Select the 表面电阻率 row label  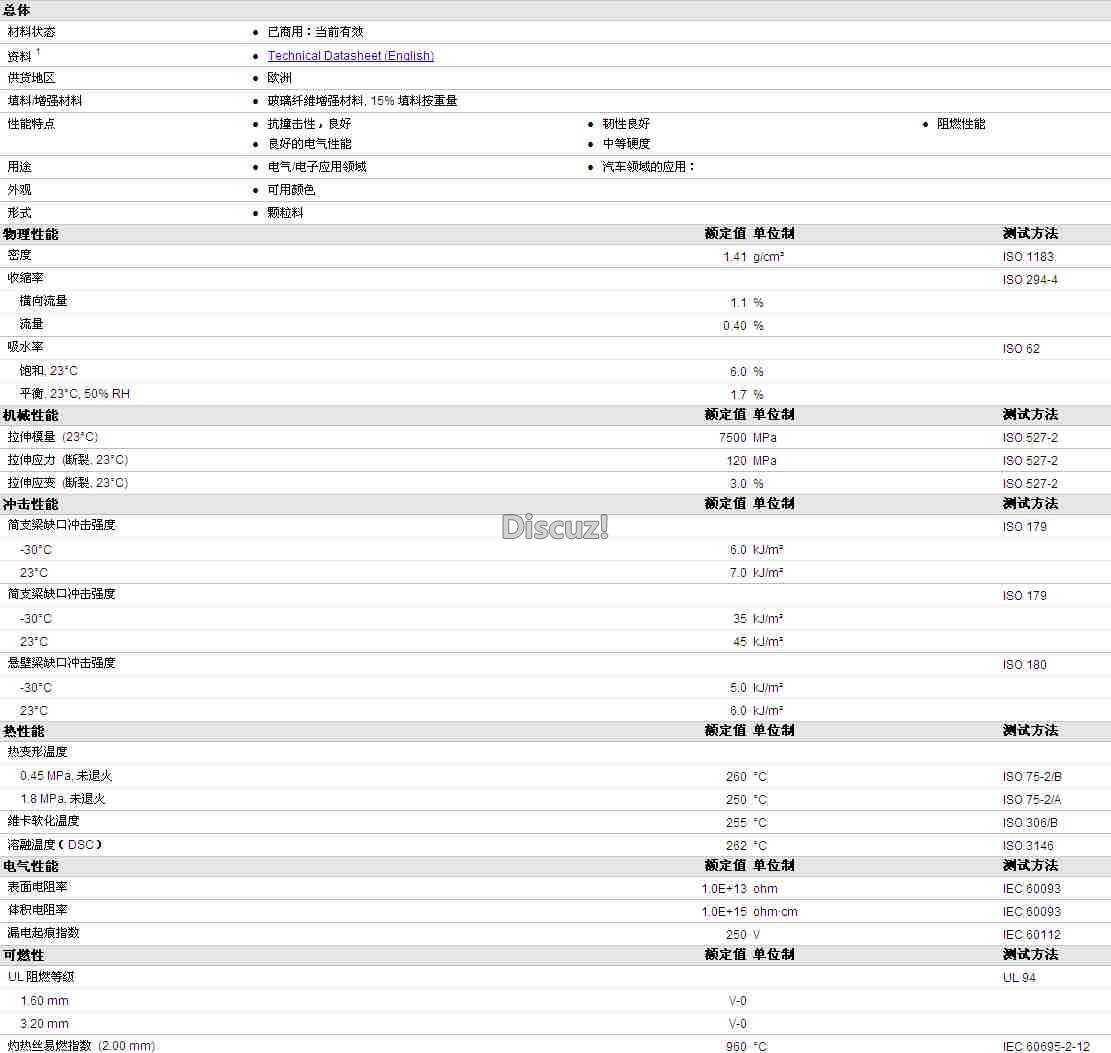(38, 887)
